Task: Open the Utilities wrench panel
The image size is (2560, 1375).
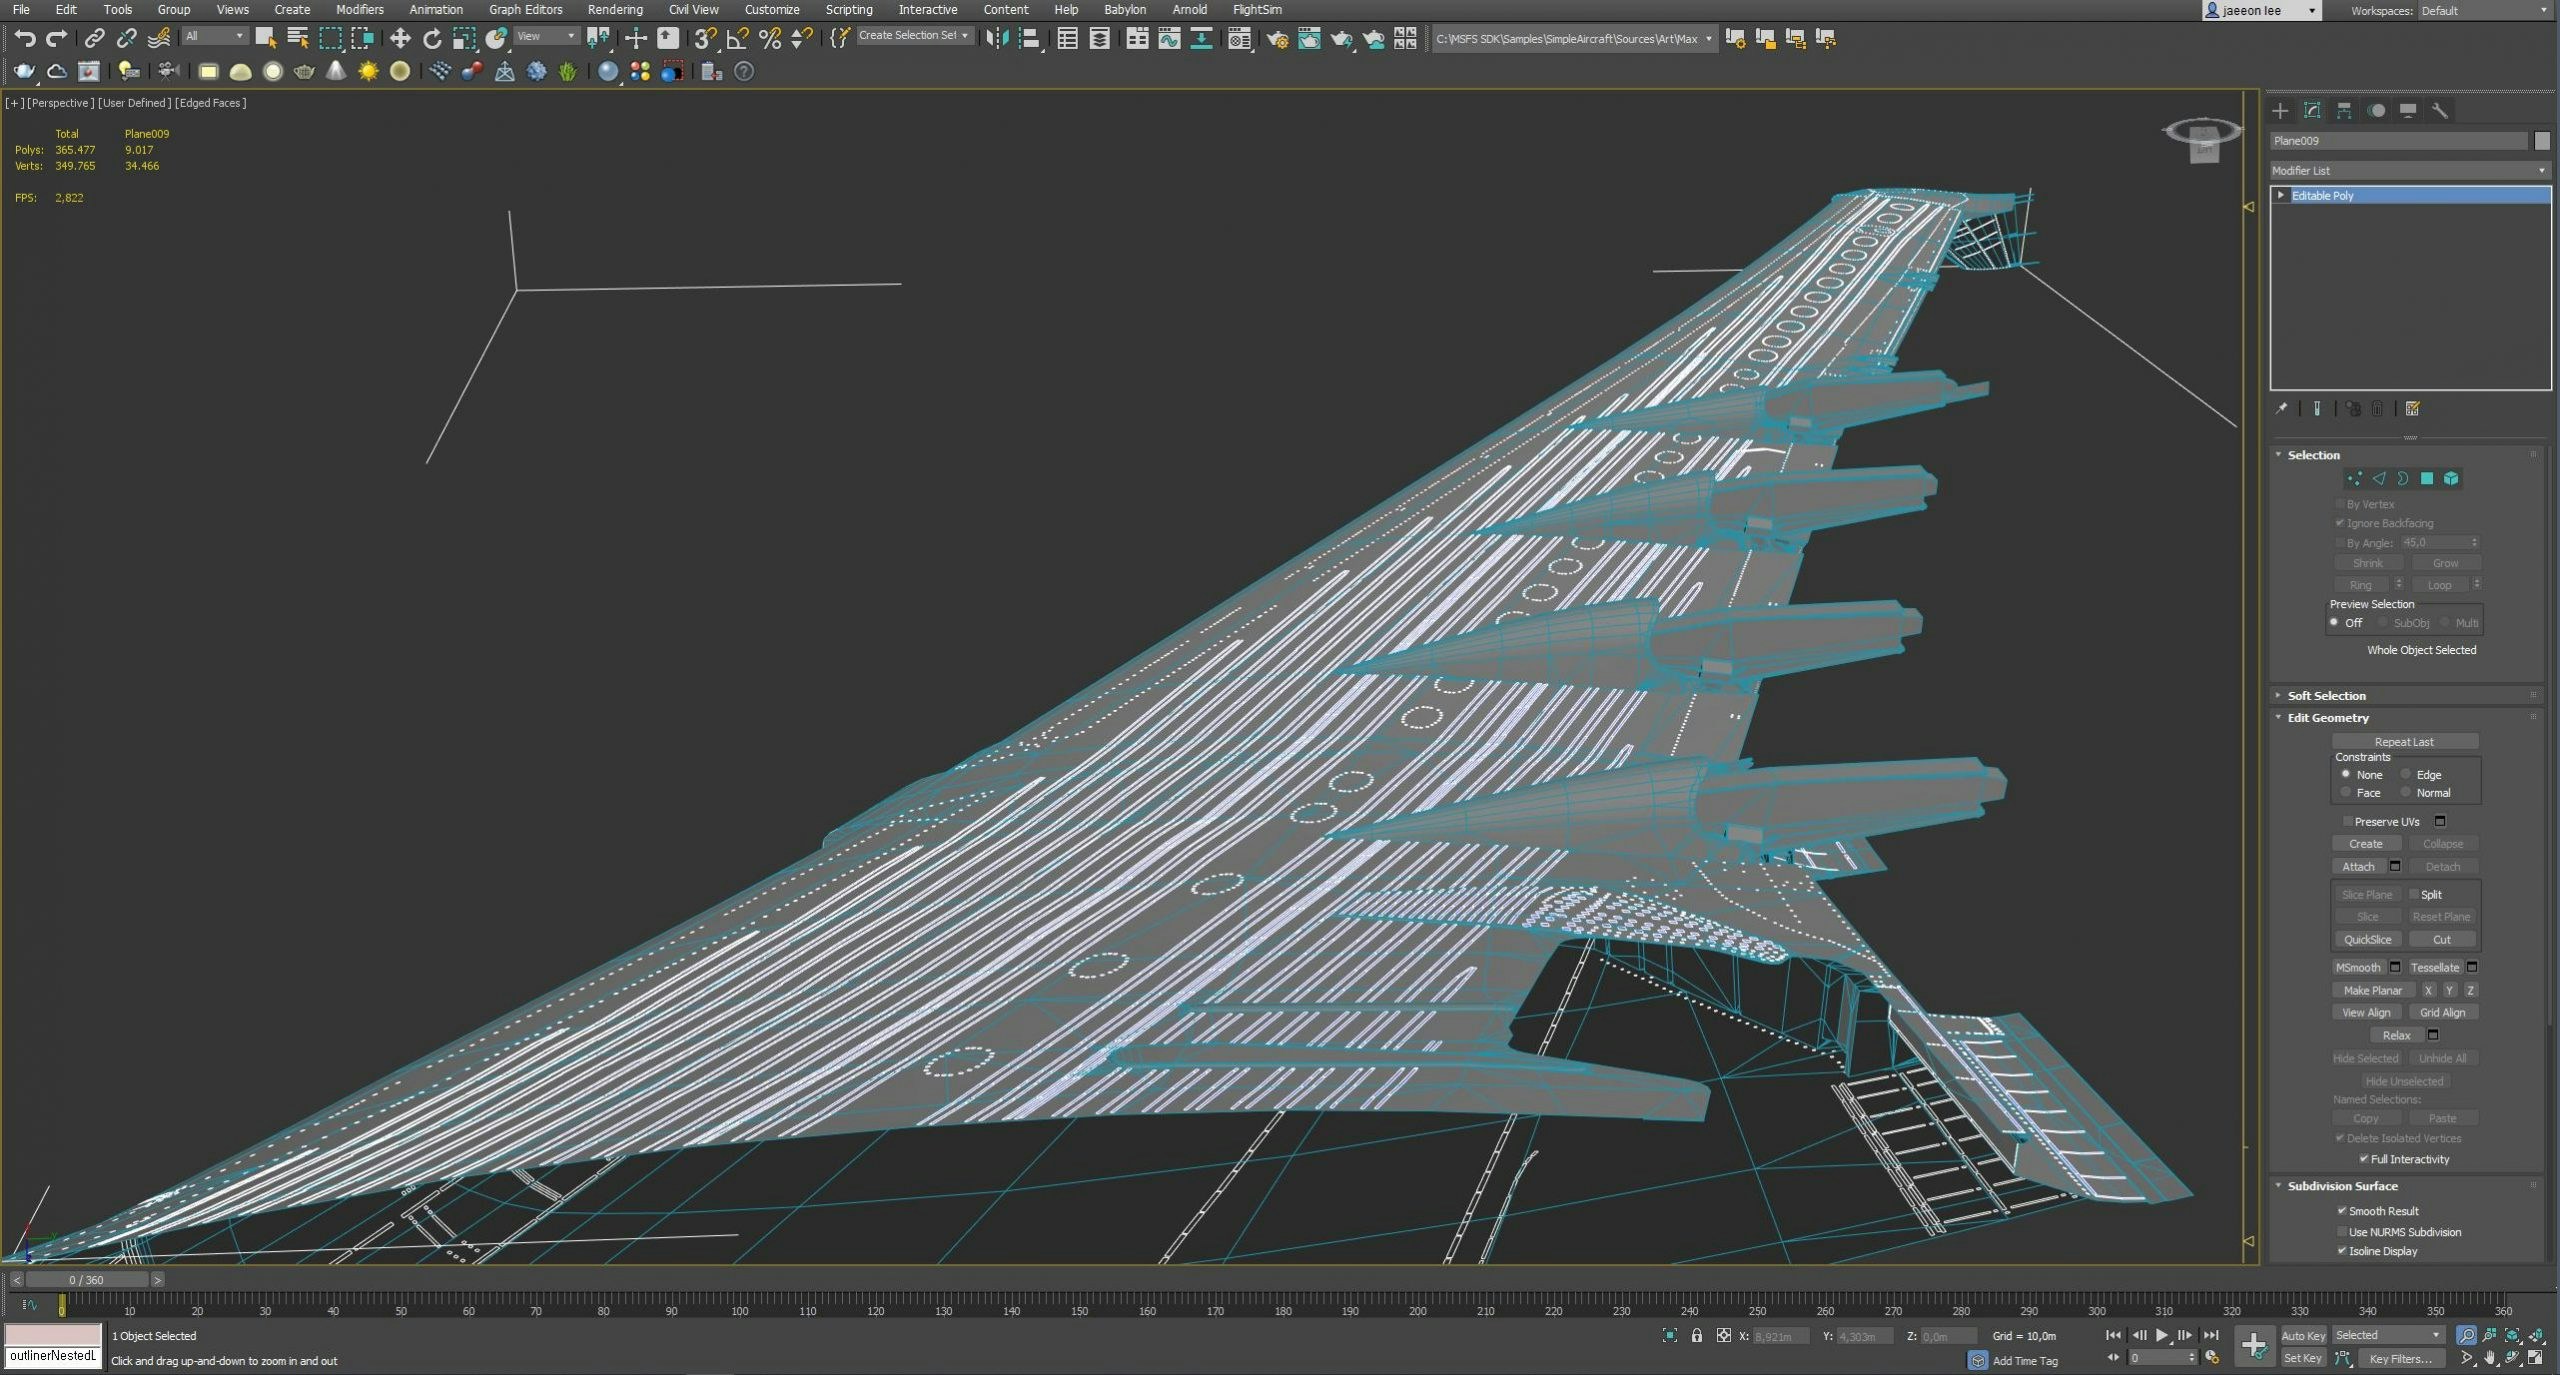Action: 2440,111
